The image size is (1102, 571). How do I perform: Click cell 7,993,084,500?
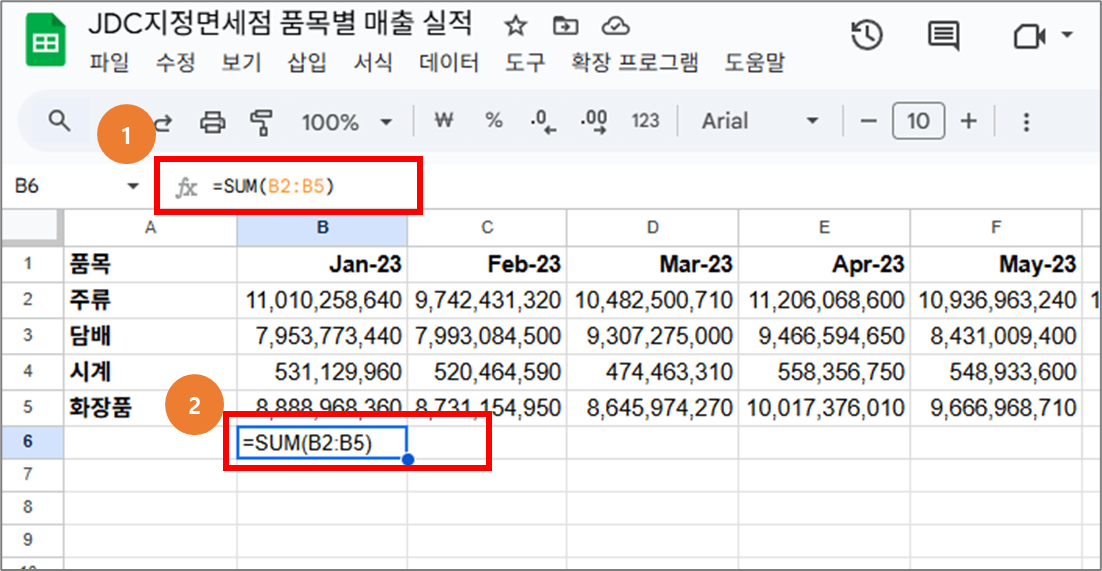[487, 336]
